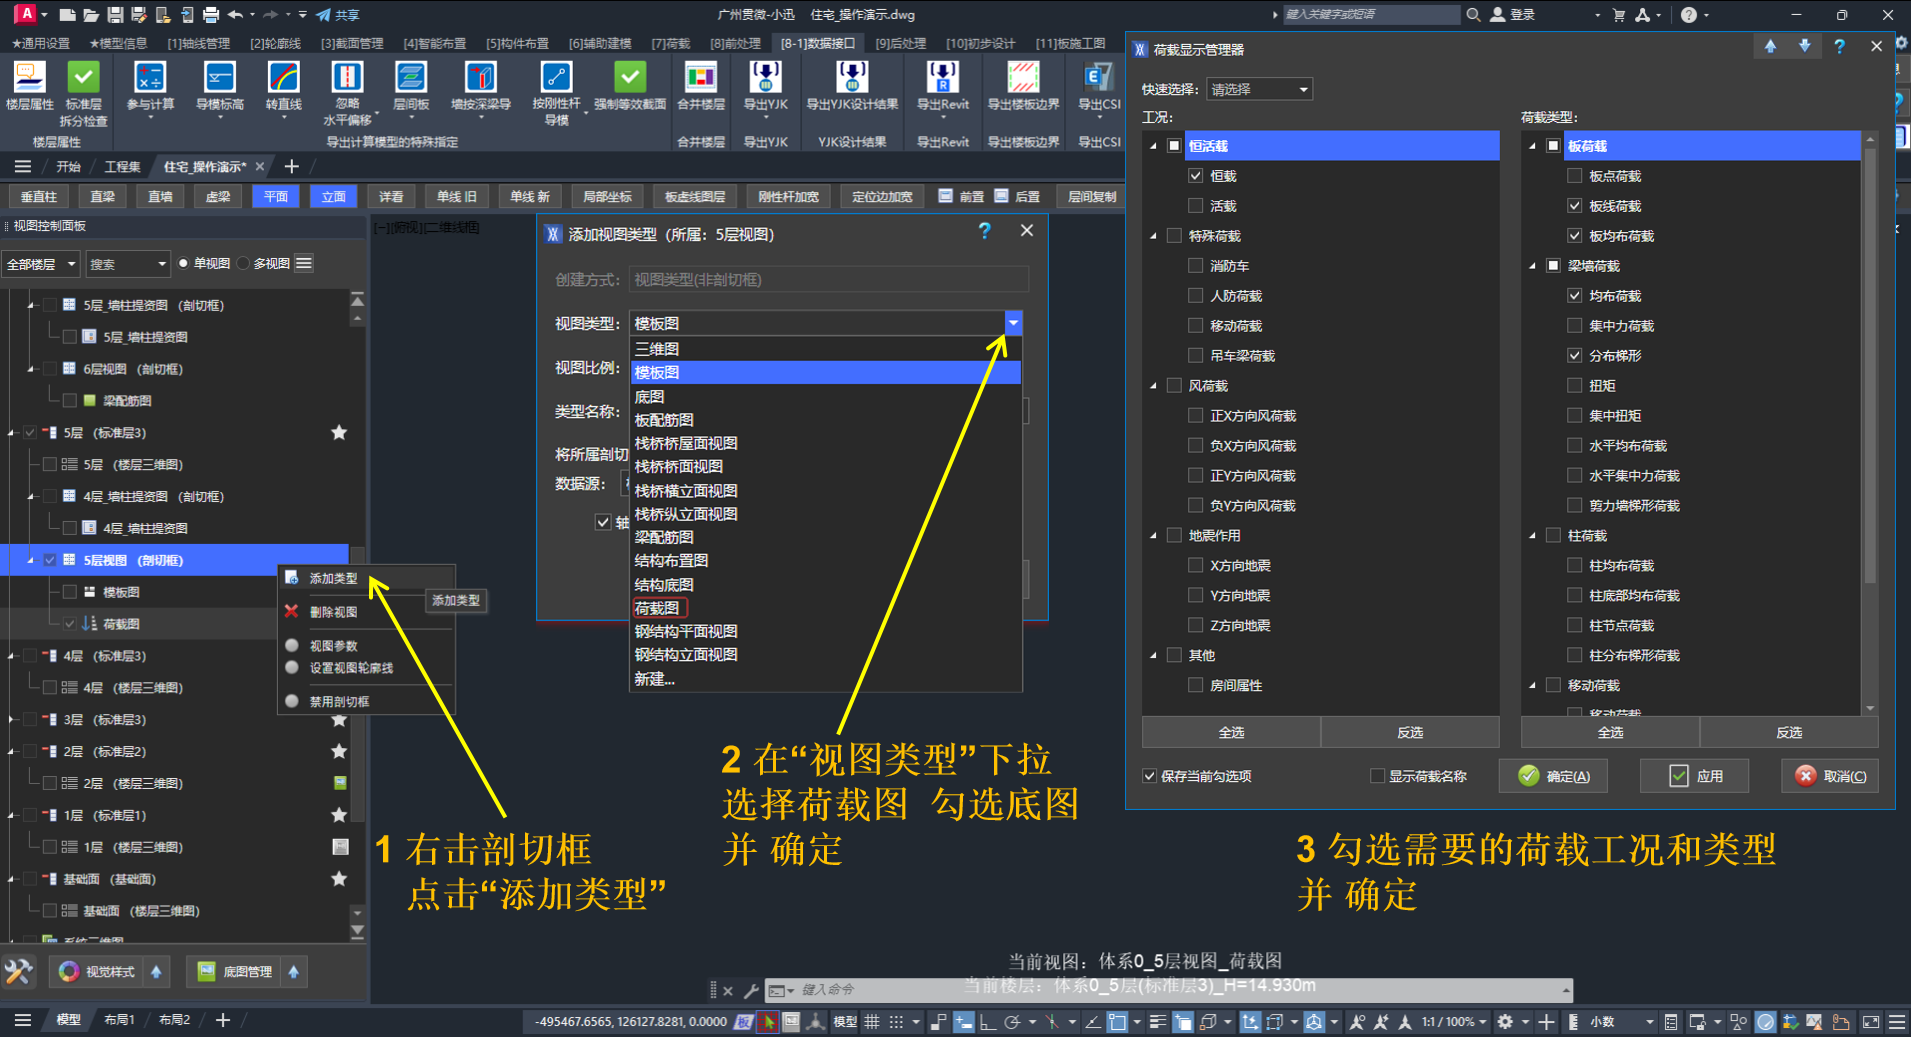Viewport: 1911px width, 1037px height.
Task: Open the 全部楼层 filter dropdown
Action: [40, 264]
